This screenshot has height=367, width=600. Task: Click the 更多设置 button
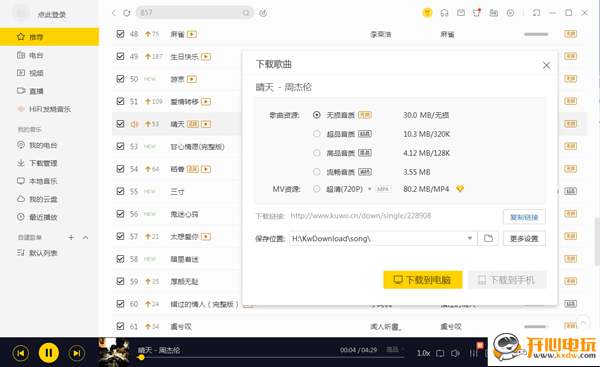coord(524,238)
